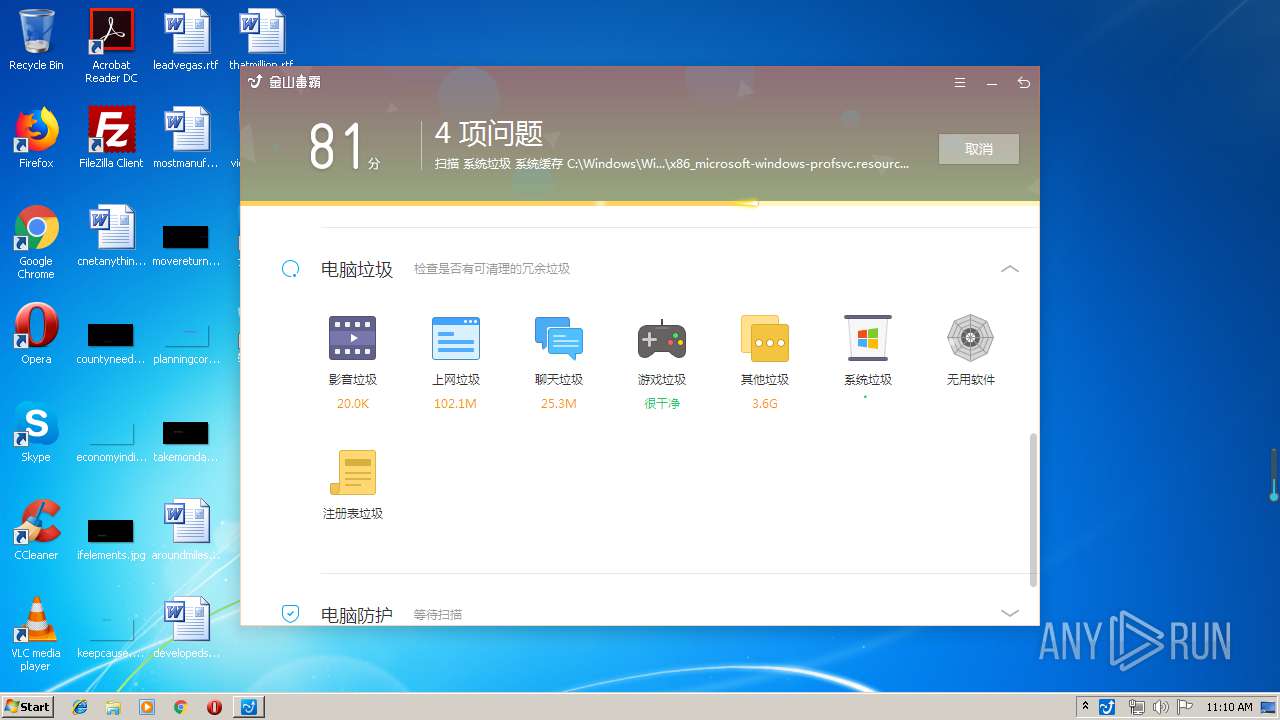This screenshot has height=720, width=1280.
Task: Open the Skype desktop shortcut
Action: coord(36,431)
